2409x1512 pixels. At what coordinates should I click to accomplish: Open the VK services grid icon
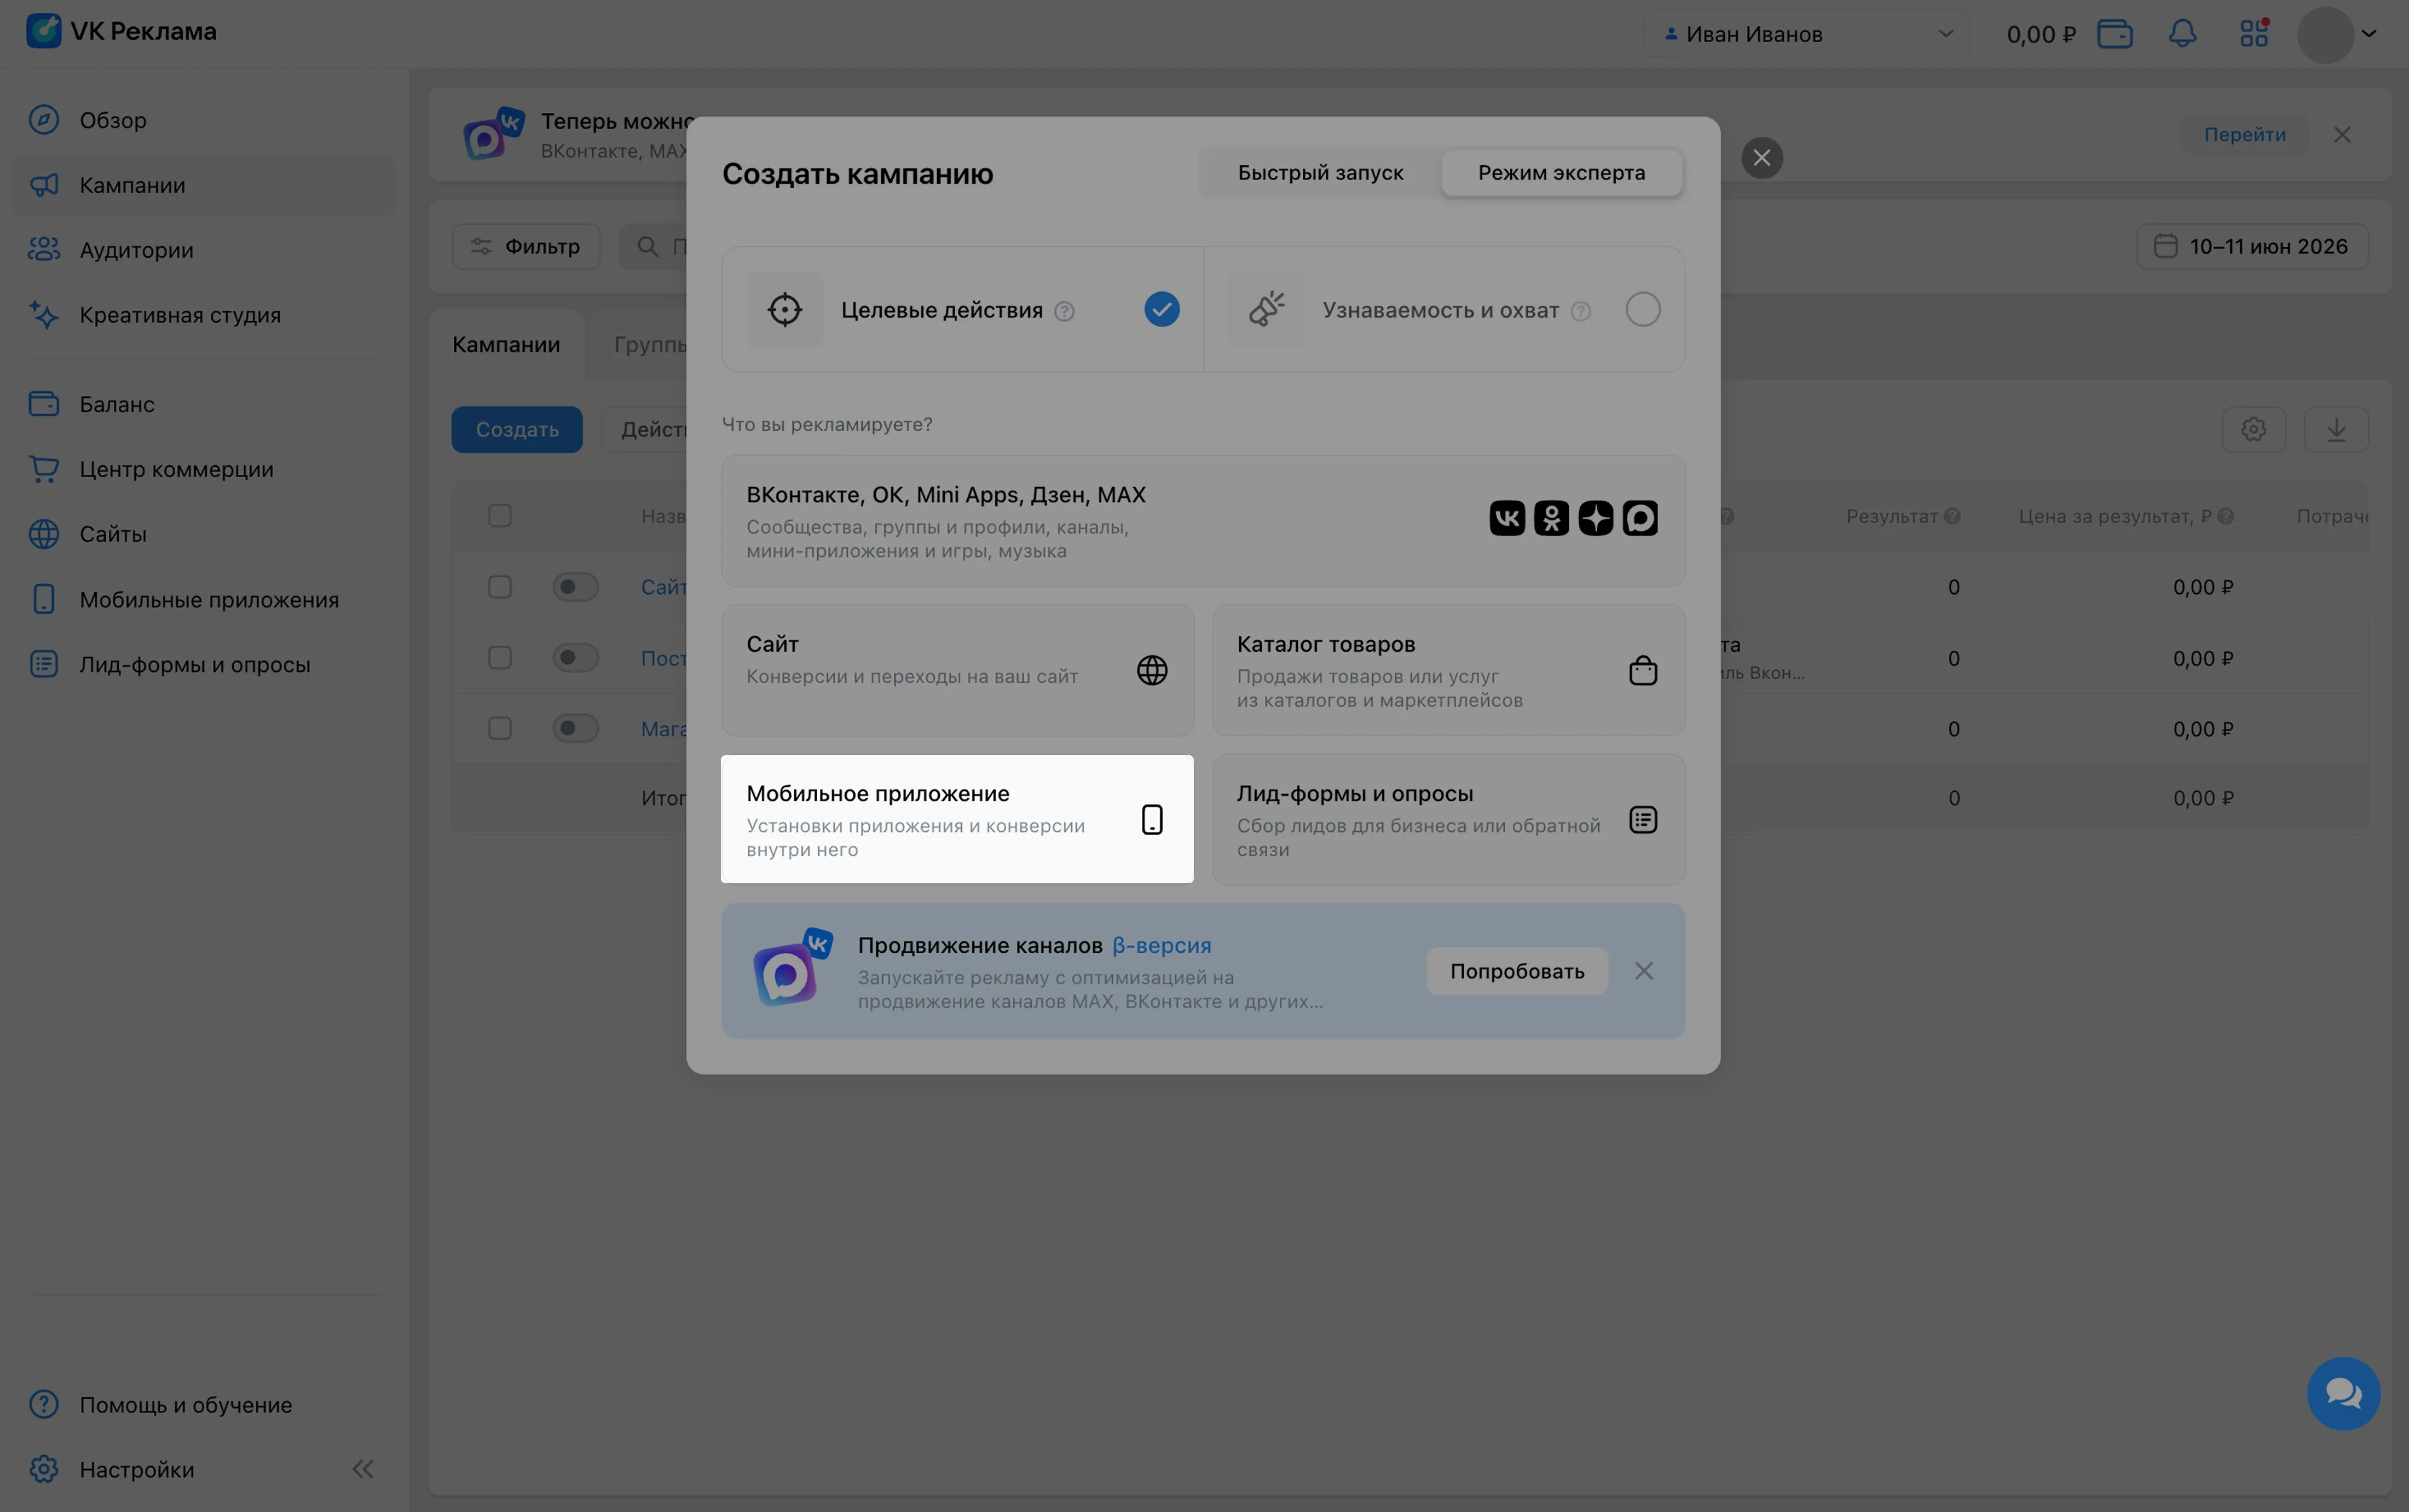pos(2254,33)
